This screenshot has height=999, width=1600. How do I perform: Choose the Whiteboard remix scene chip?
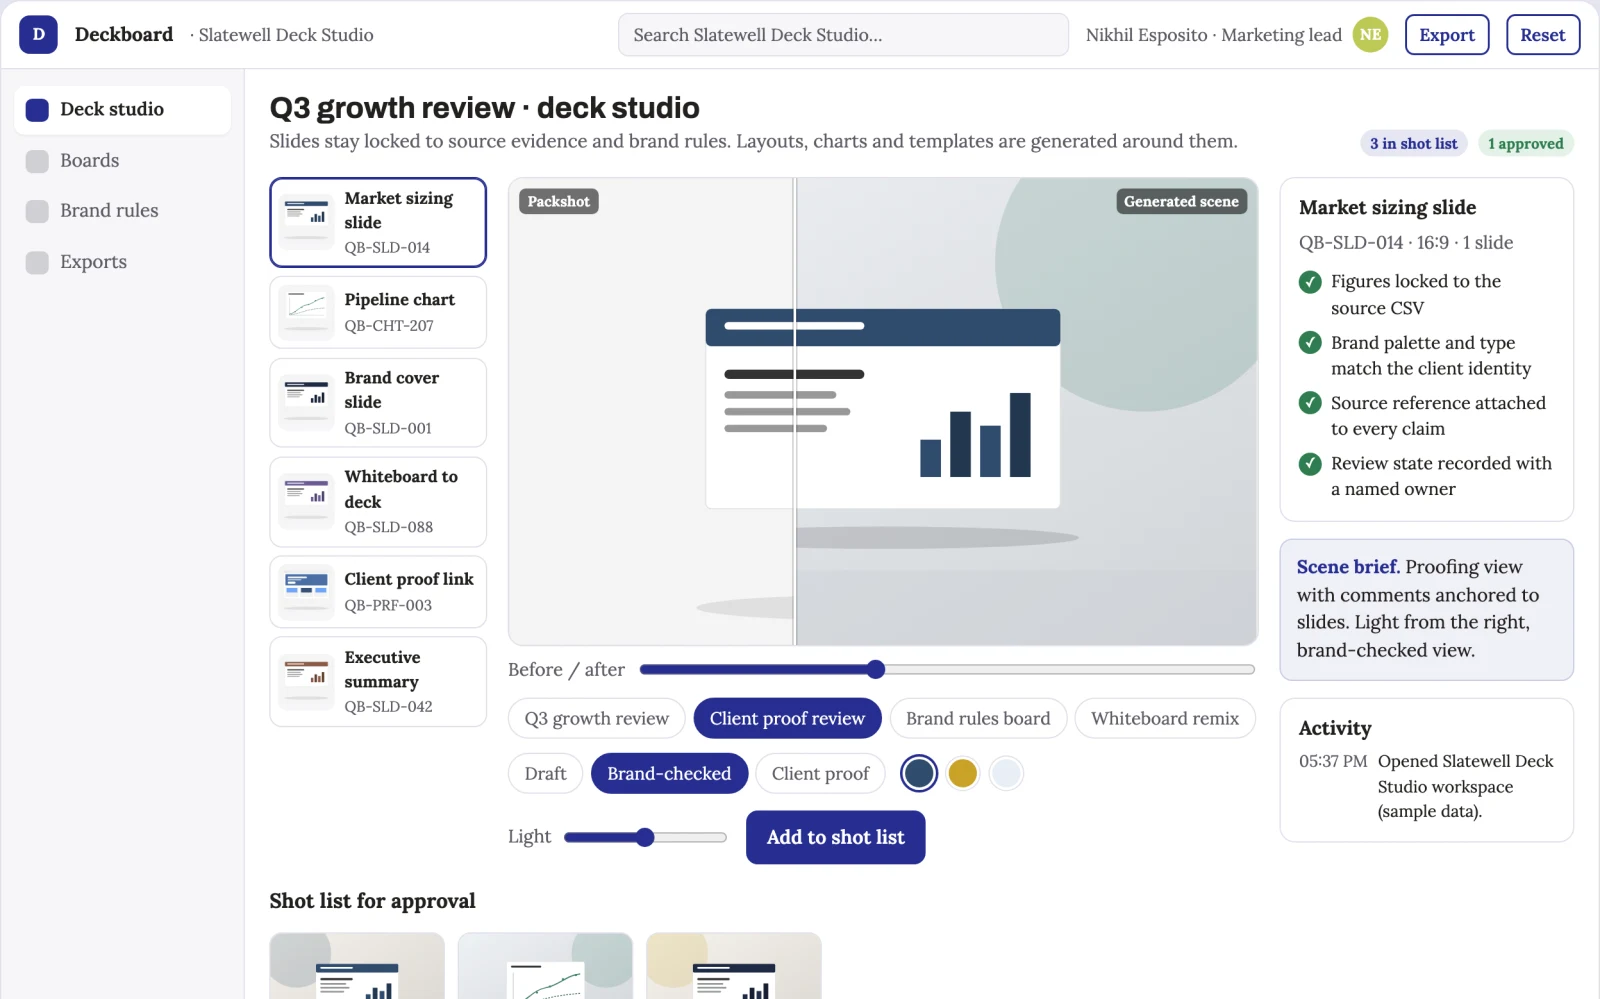(1165, 718)
